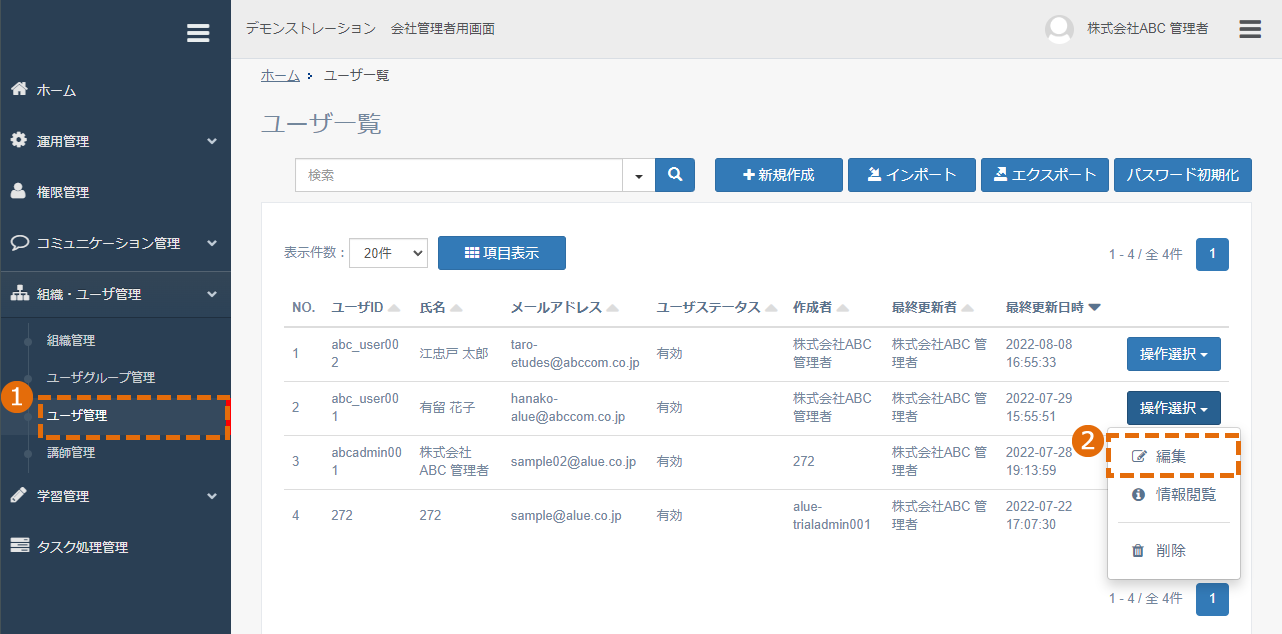
Task: Open the top-right hamburger menu
Action: pyautogui.click(x=1250, y=29)
